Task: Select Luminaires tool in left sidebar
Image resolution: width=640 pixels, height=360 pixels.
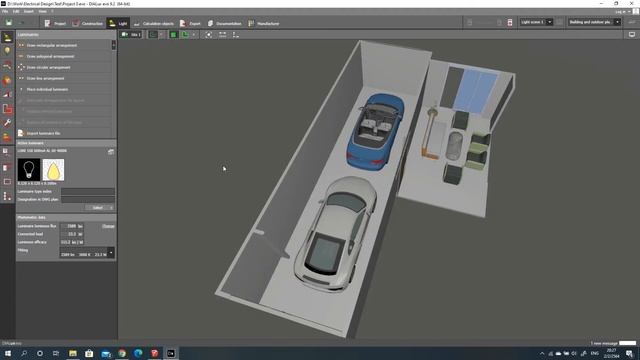Action: click(x=7, y=38)
